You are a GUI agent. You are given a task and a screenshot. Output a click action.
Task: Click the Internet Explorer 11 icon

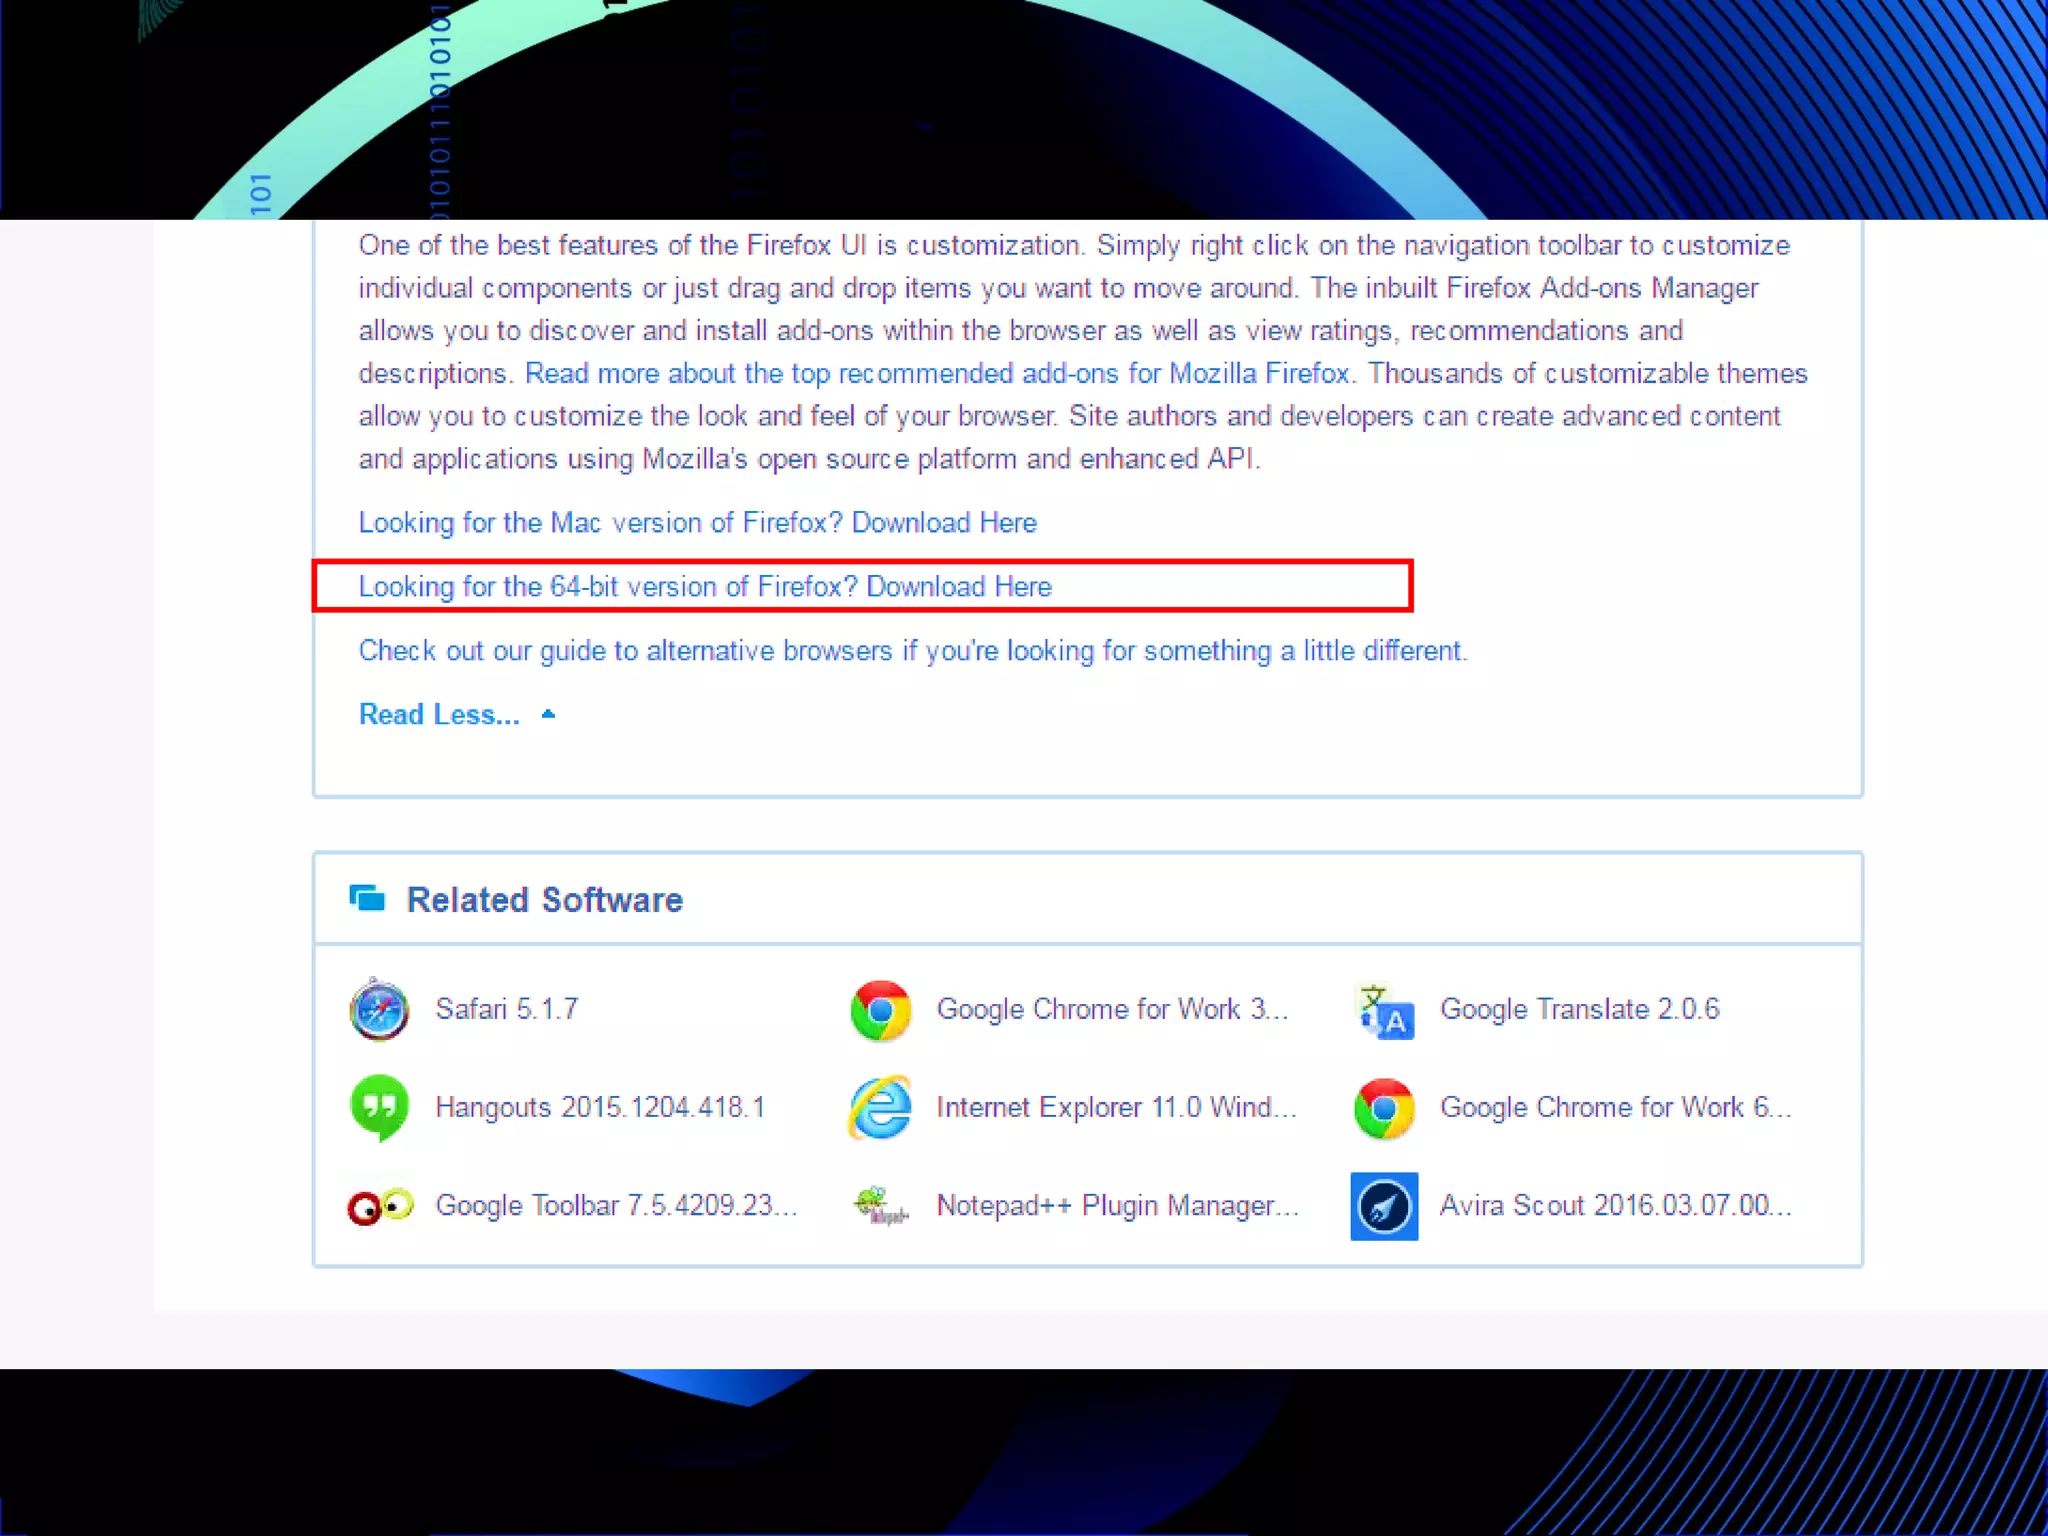(x=880, y=1108)
